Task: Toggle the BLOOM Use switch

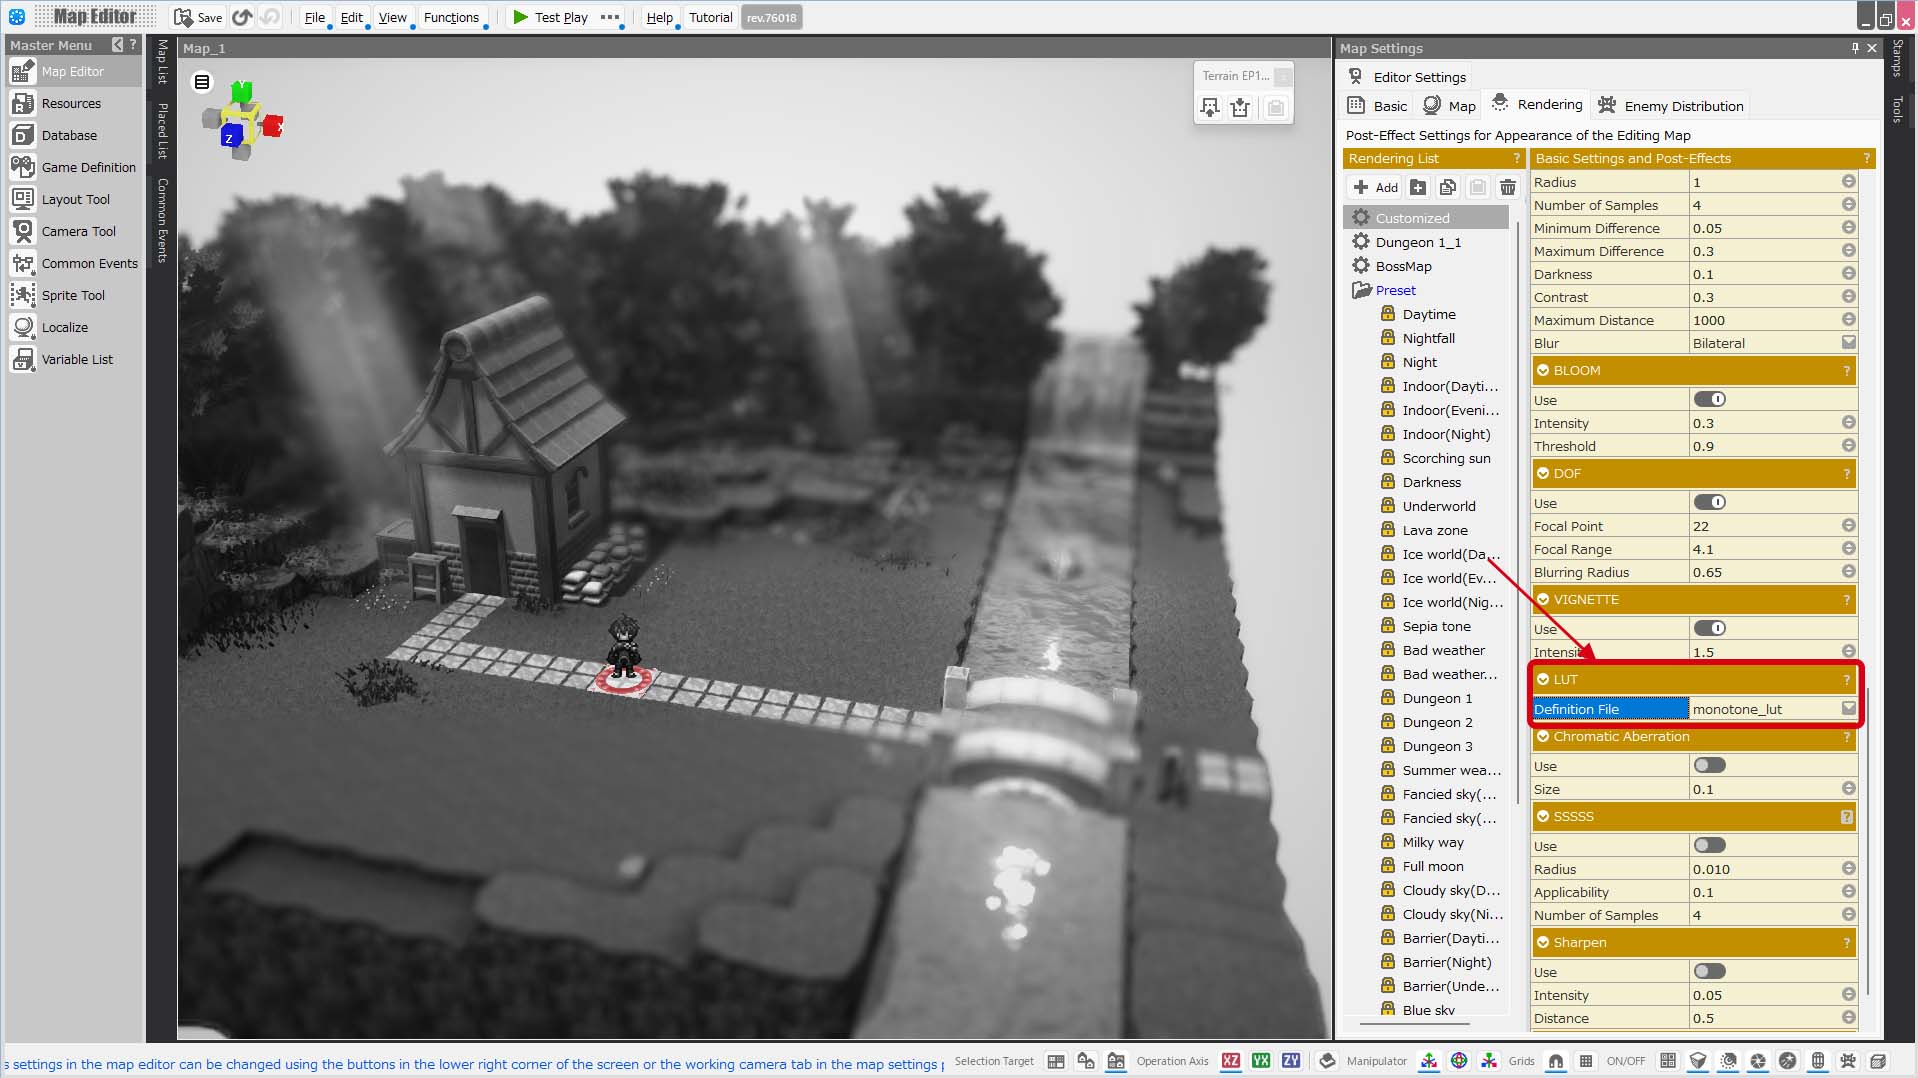Action: (x=1710, y=399)
